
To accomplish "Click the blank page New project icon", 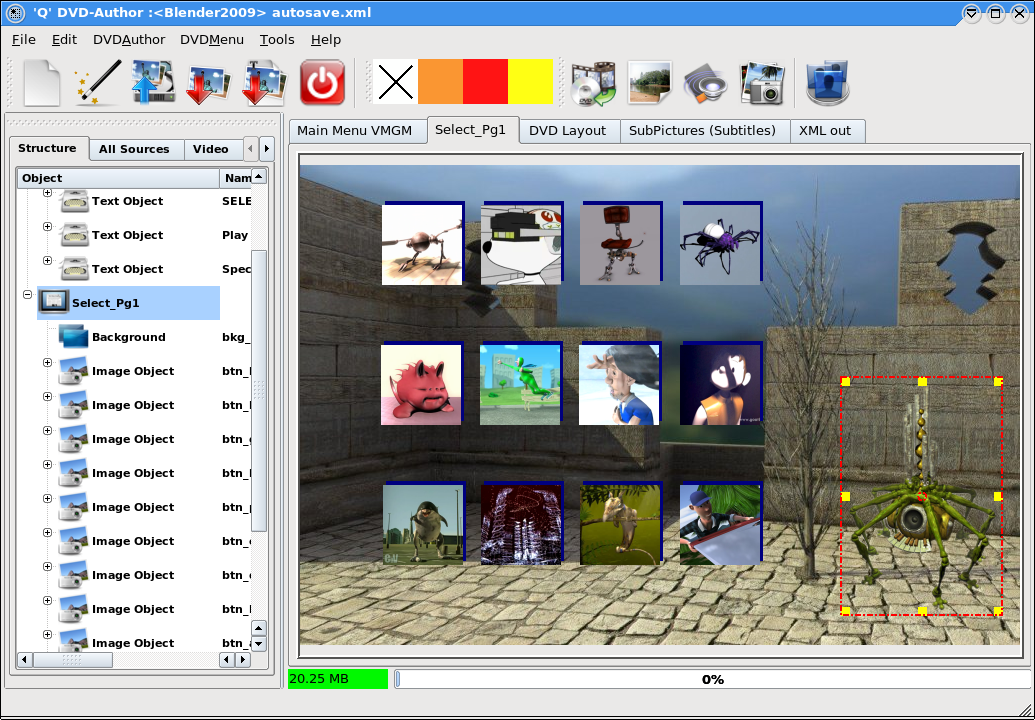I will (x=42, y=82).
